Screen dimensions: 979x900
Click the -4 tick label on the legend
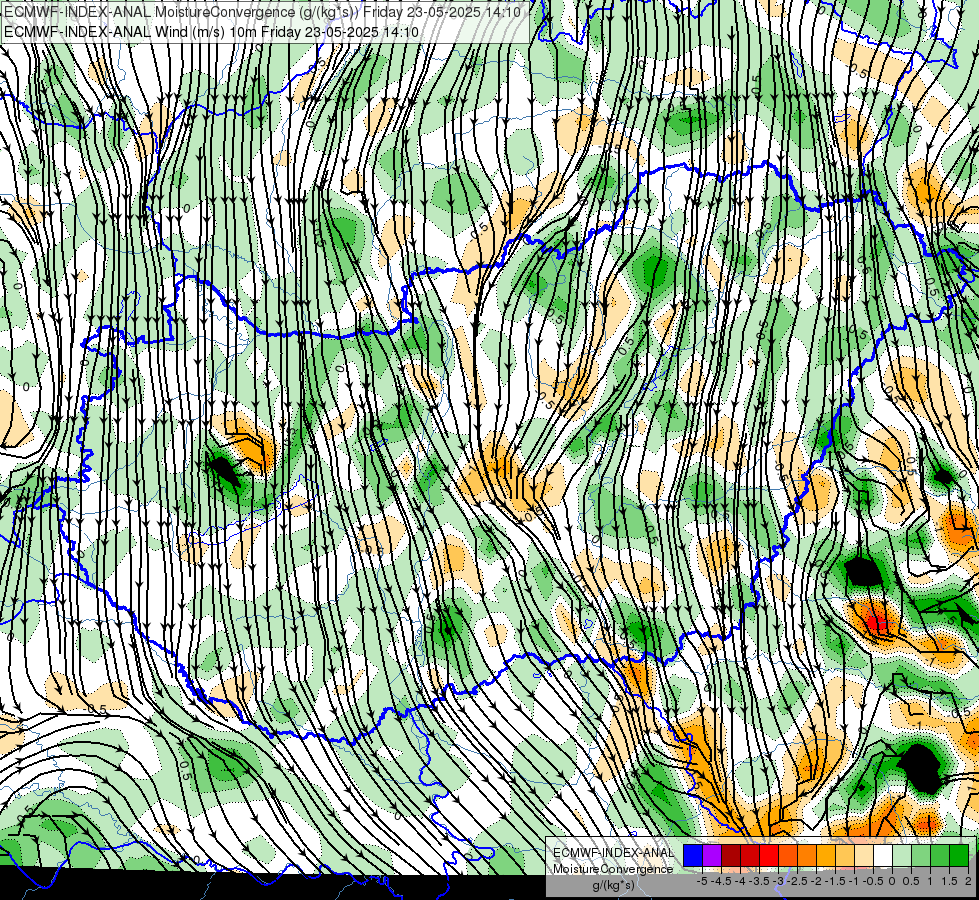pos(740,881)
